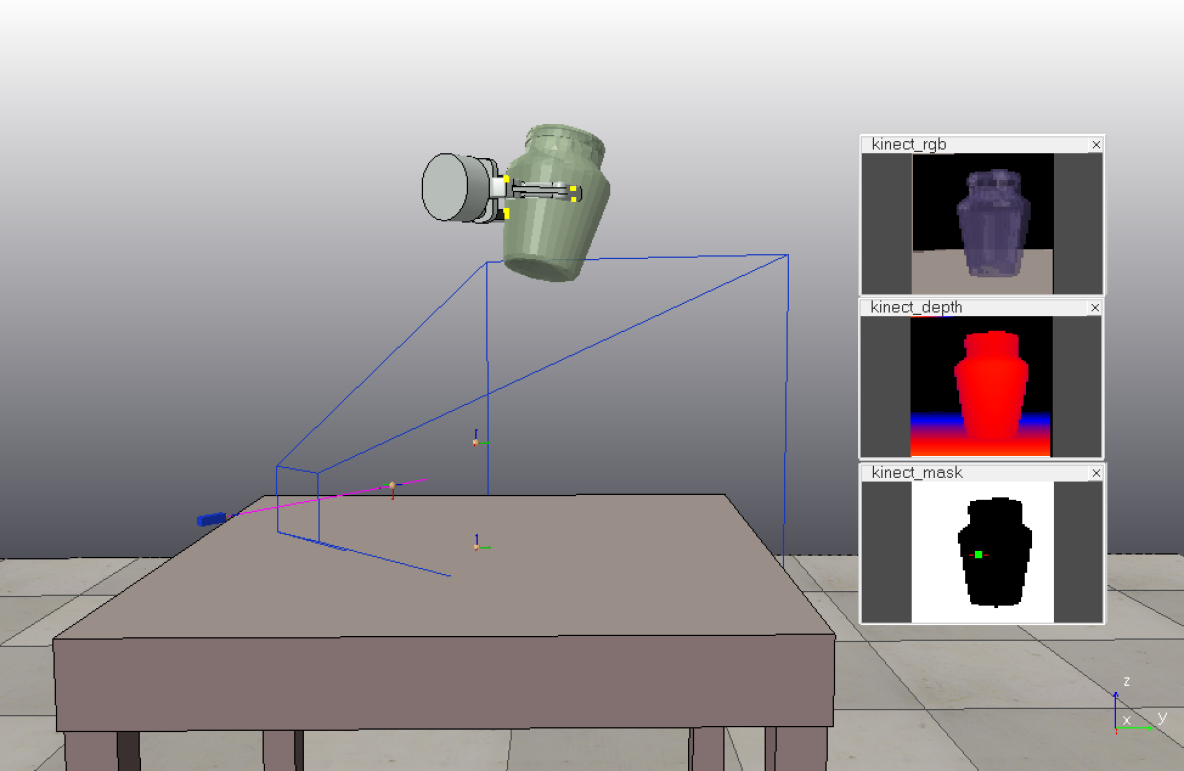
Task: Close the kinect_depth floating view
Action: pyautogui.click(x=1095, y=307)
